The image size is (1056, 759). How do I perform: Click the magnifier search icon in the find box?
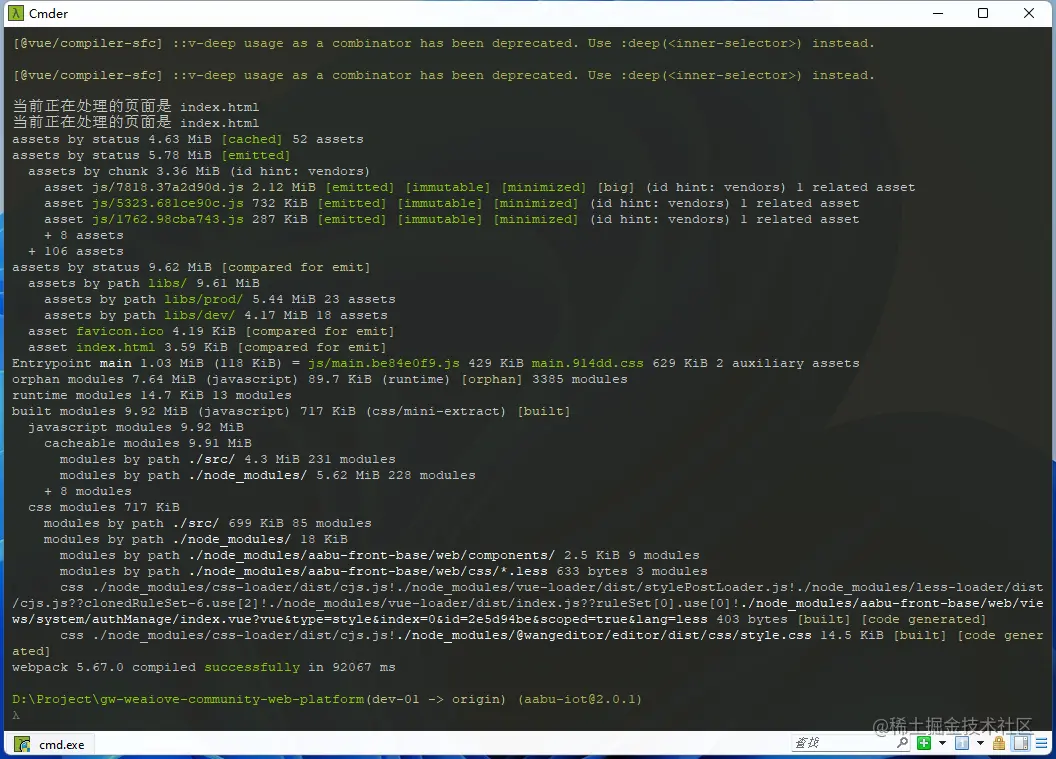tap(902, 743)
